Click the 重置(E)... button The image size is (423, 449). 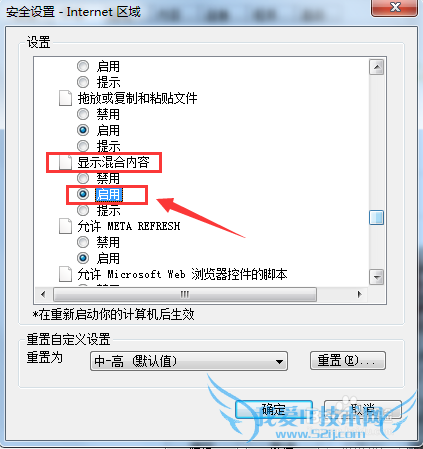coord(348,361)
